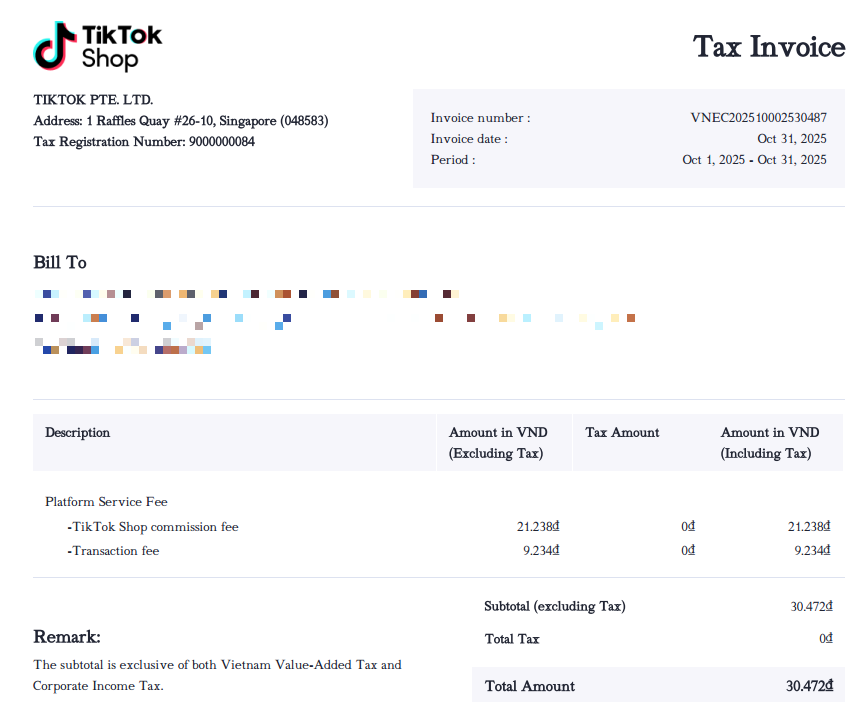Click the Tax Amount column header
The height and width of the screenshot is (702, 857).
tap(622, 433)
